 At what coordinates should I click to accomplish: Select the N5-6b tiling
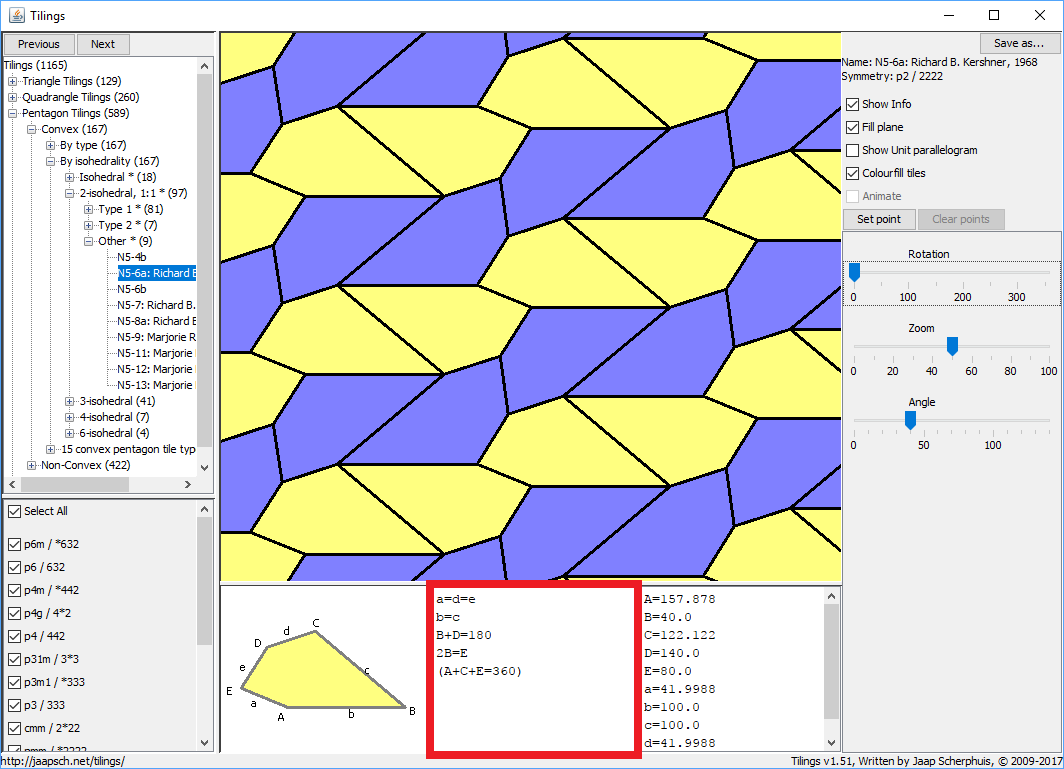132,289
